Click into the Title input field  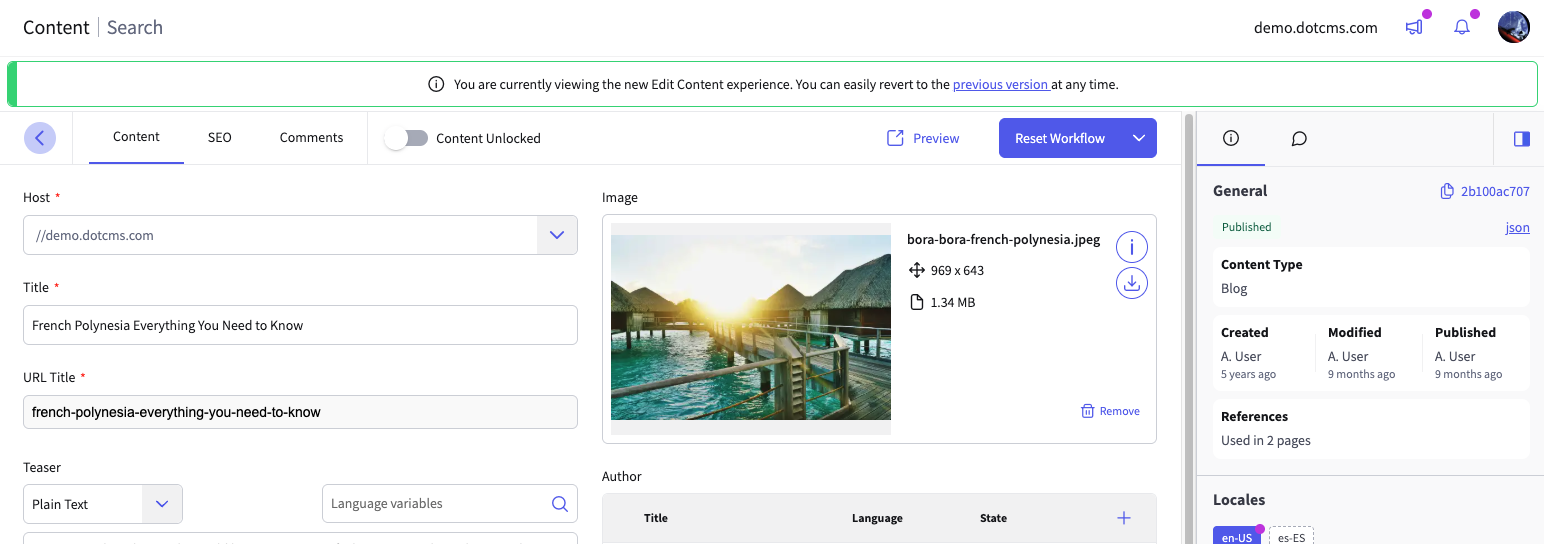pyautogui.click(x=300, y=325)
